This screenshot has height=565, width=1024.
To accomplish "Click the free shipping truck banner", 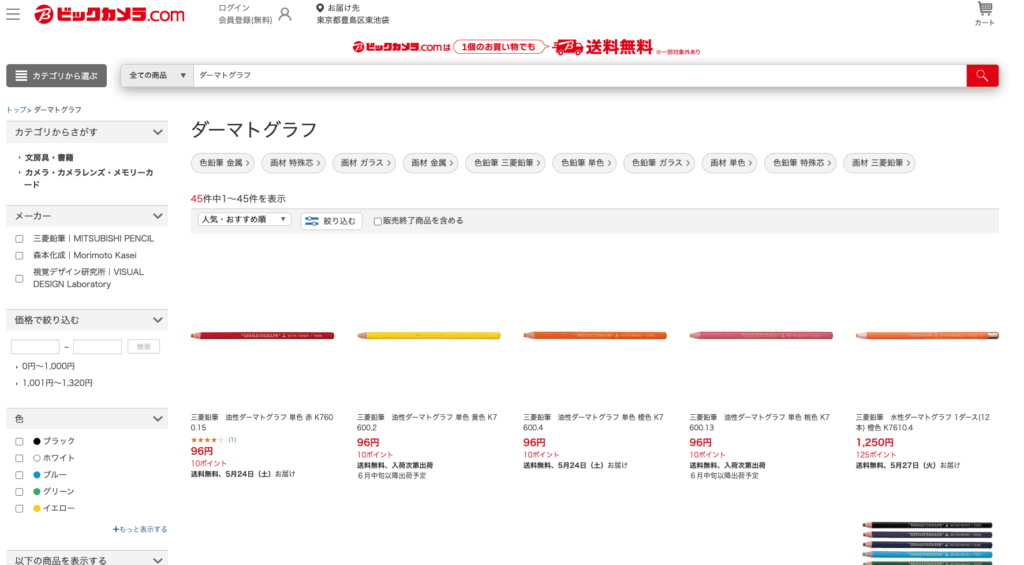I will pos(526,47).
